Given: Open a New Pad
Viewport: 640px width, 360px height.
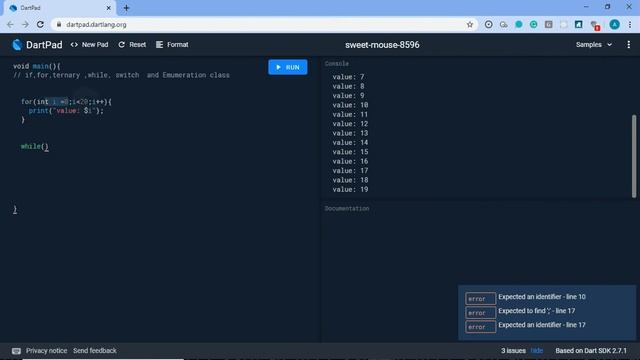Looking at the screenshot, I should click(89, 44).
